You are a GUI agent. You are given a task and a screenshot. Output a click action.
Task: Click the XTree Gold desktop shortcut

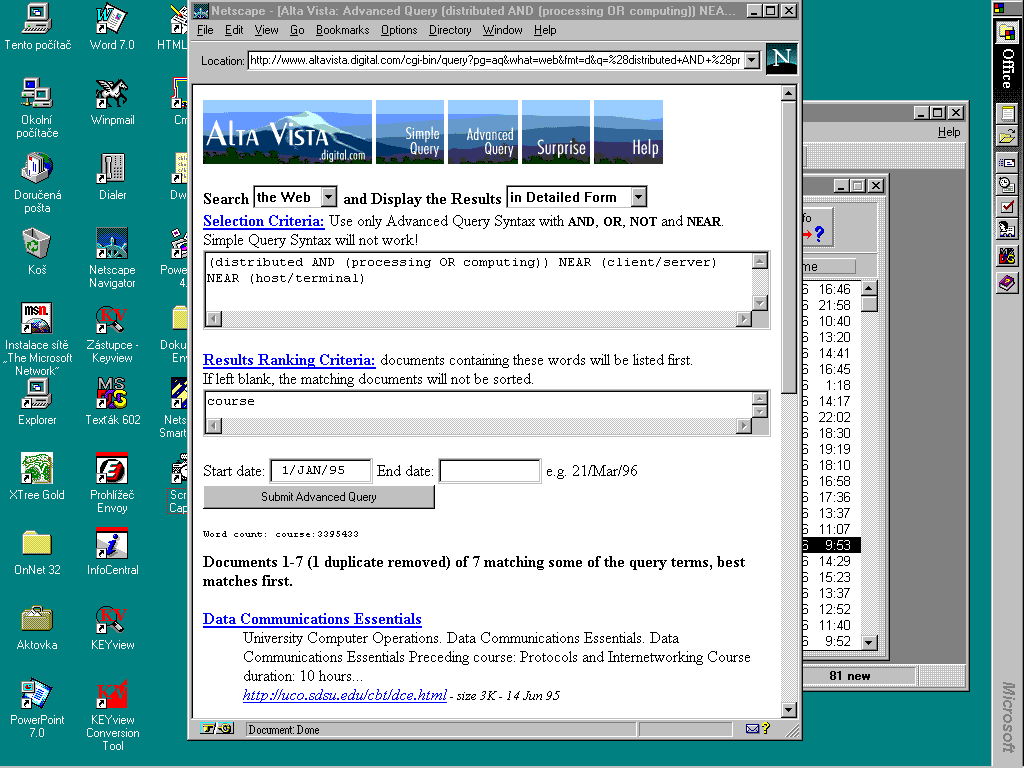coord(37,477)
